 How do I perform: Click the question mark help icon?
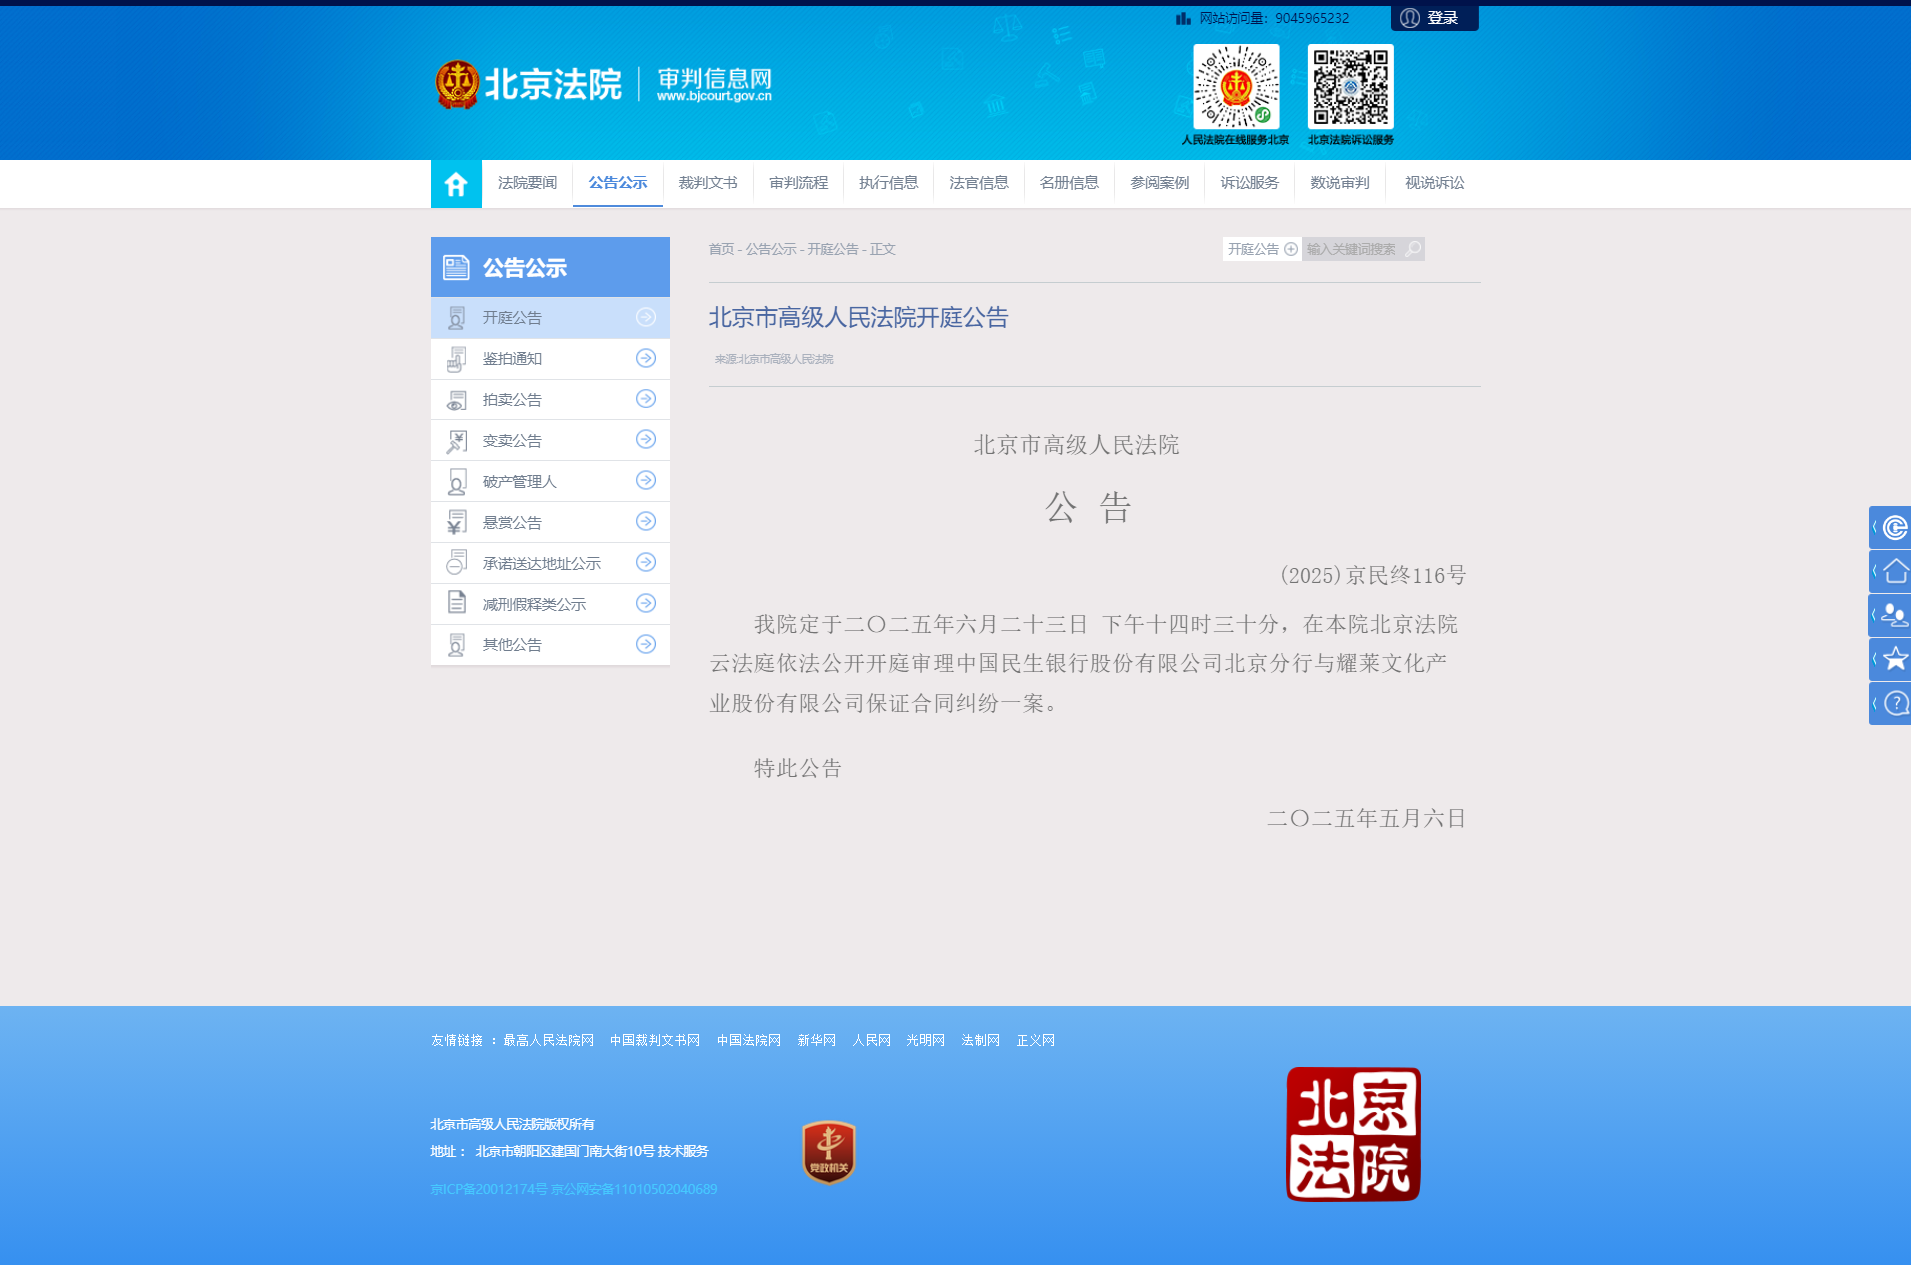coord(1893,703)
